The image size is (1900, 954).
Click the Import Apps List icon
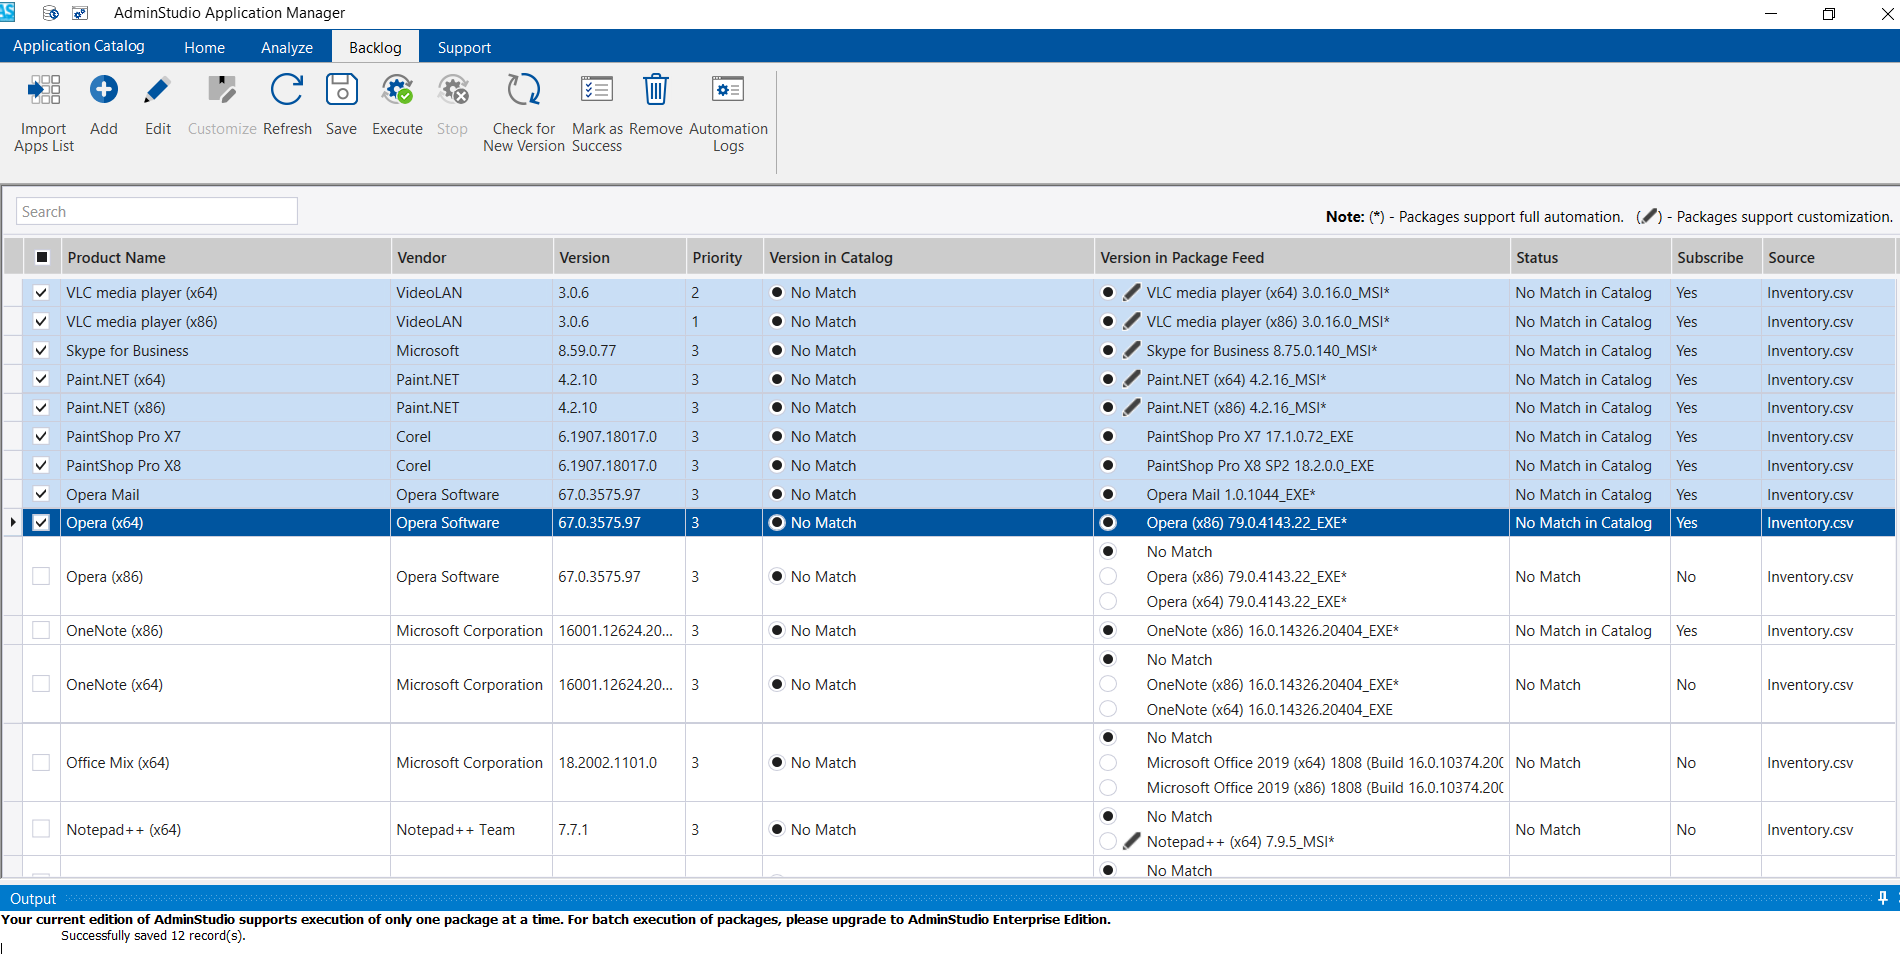(44, 90)
